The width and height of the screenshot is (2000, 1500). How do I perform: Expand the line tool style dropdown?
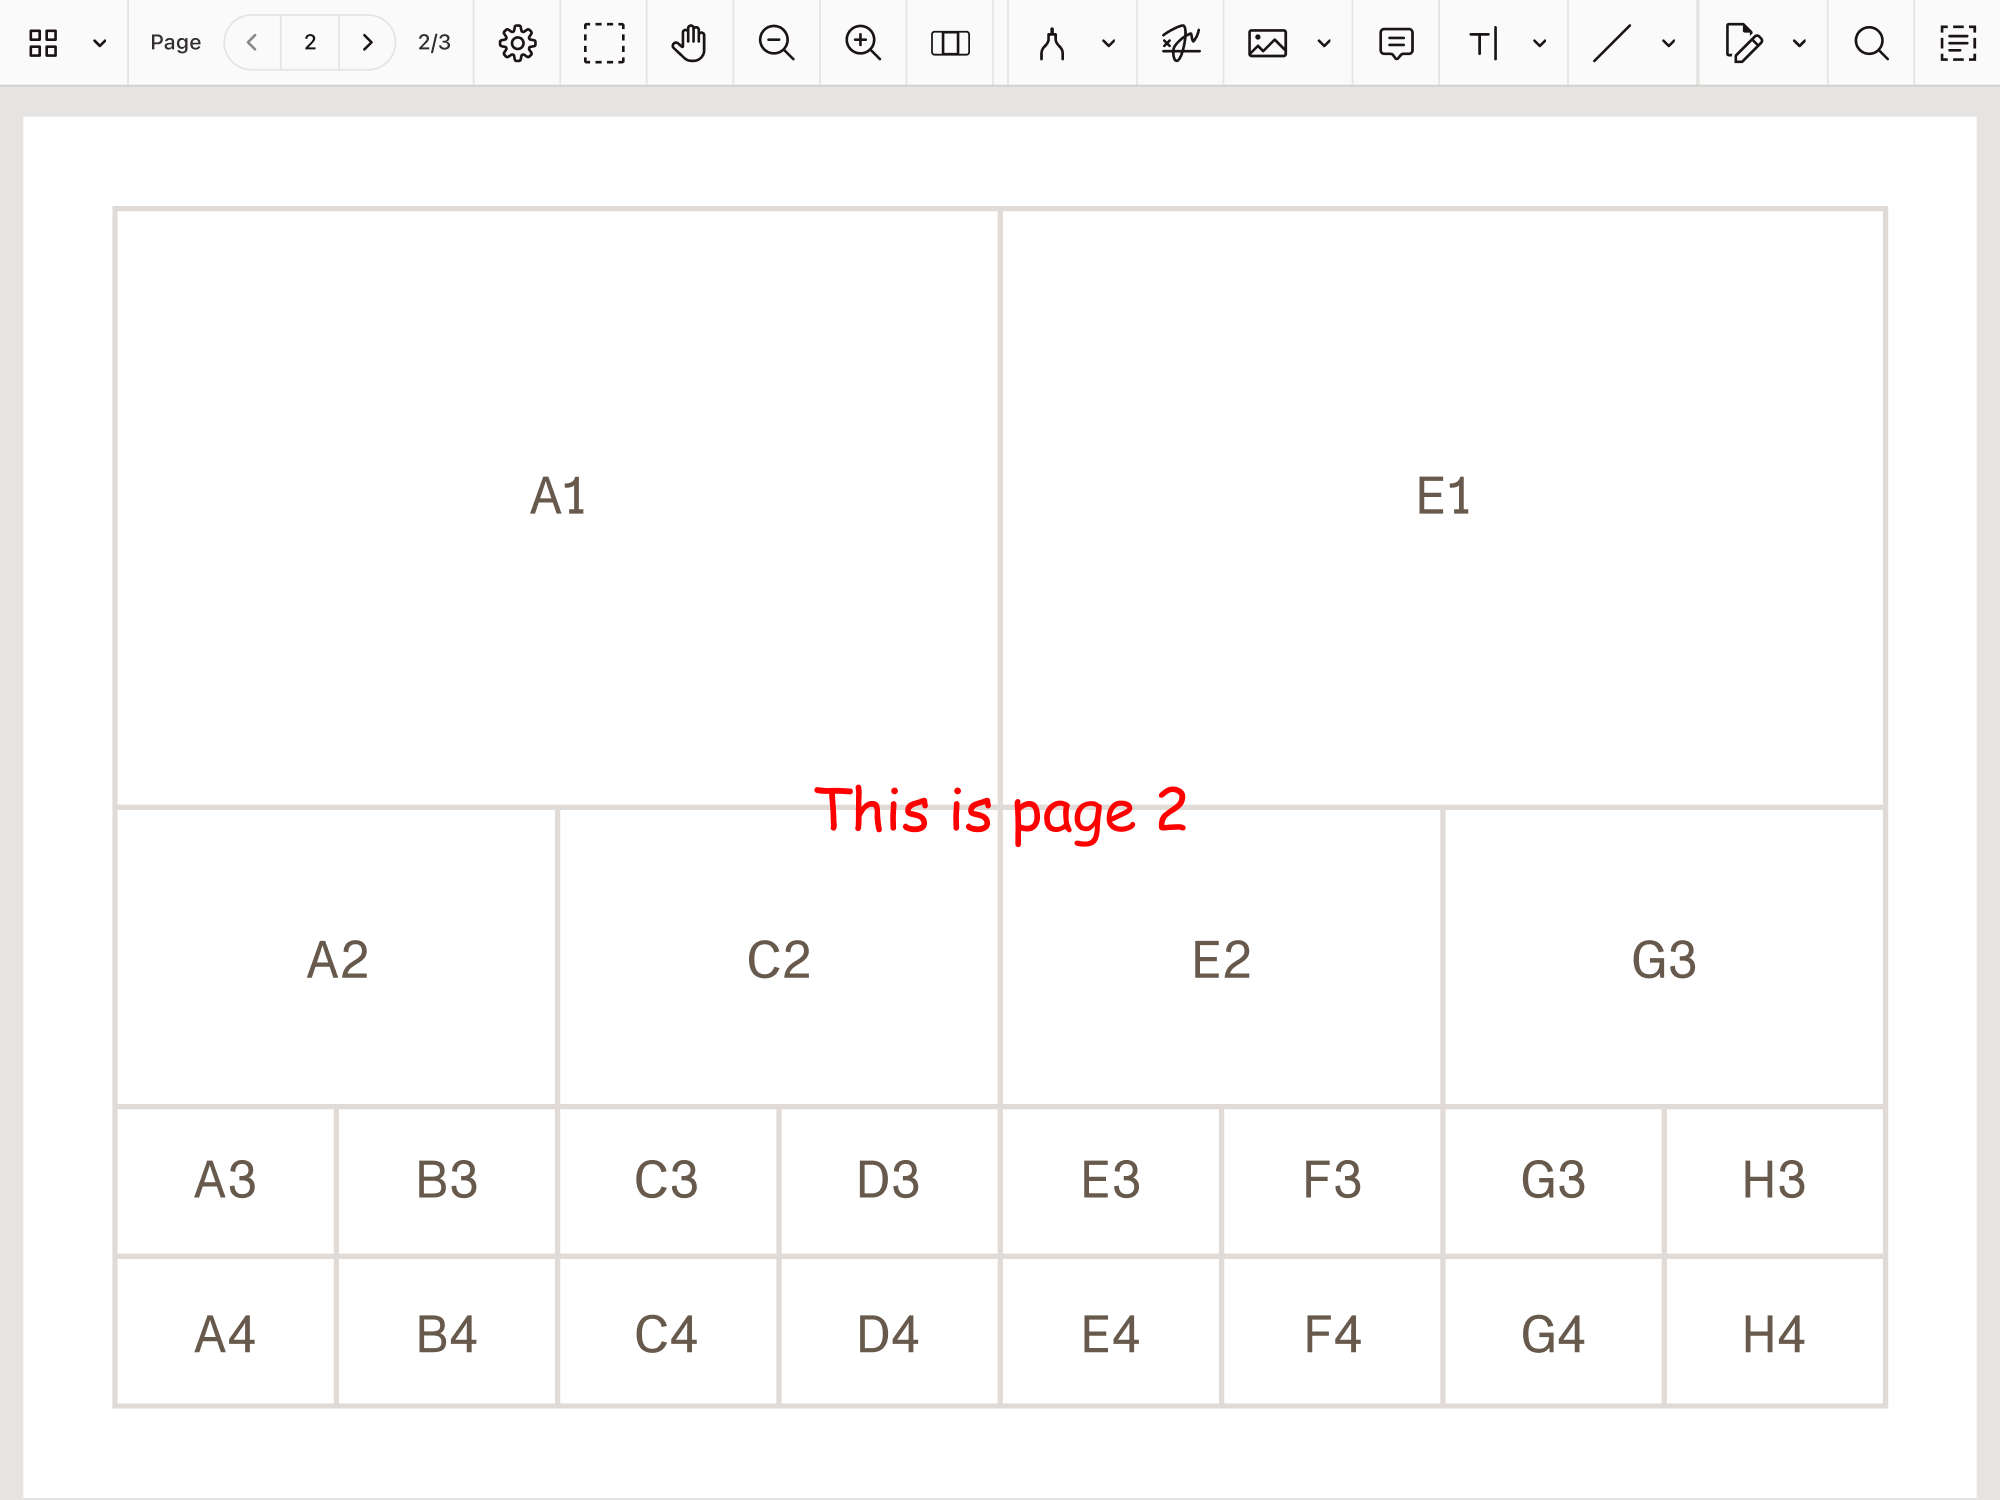point(1667,43)
